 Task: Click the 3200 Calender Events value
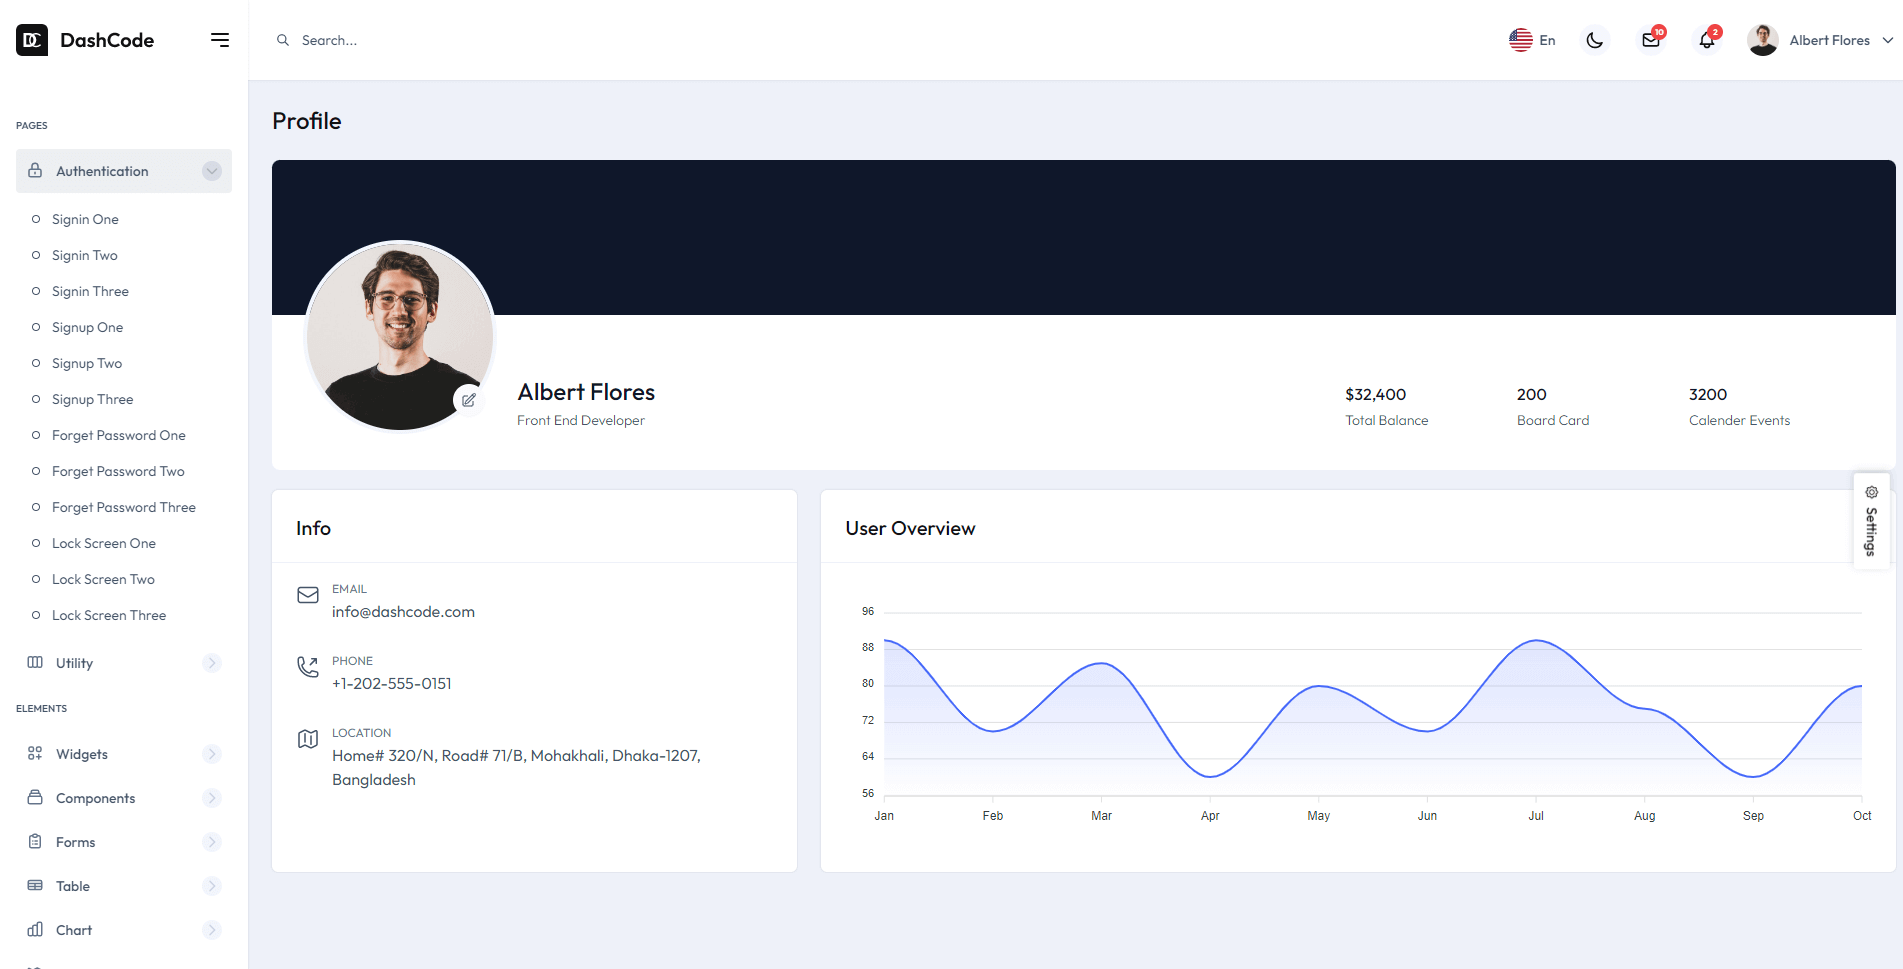1708,394
